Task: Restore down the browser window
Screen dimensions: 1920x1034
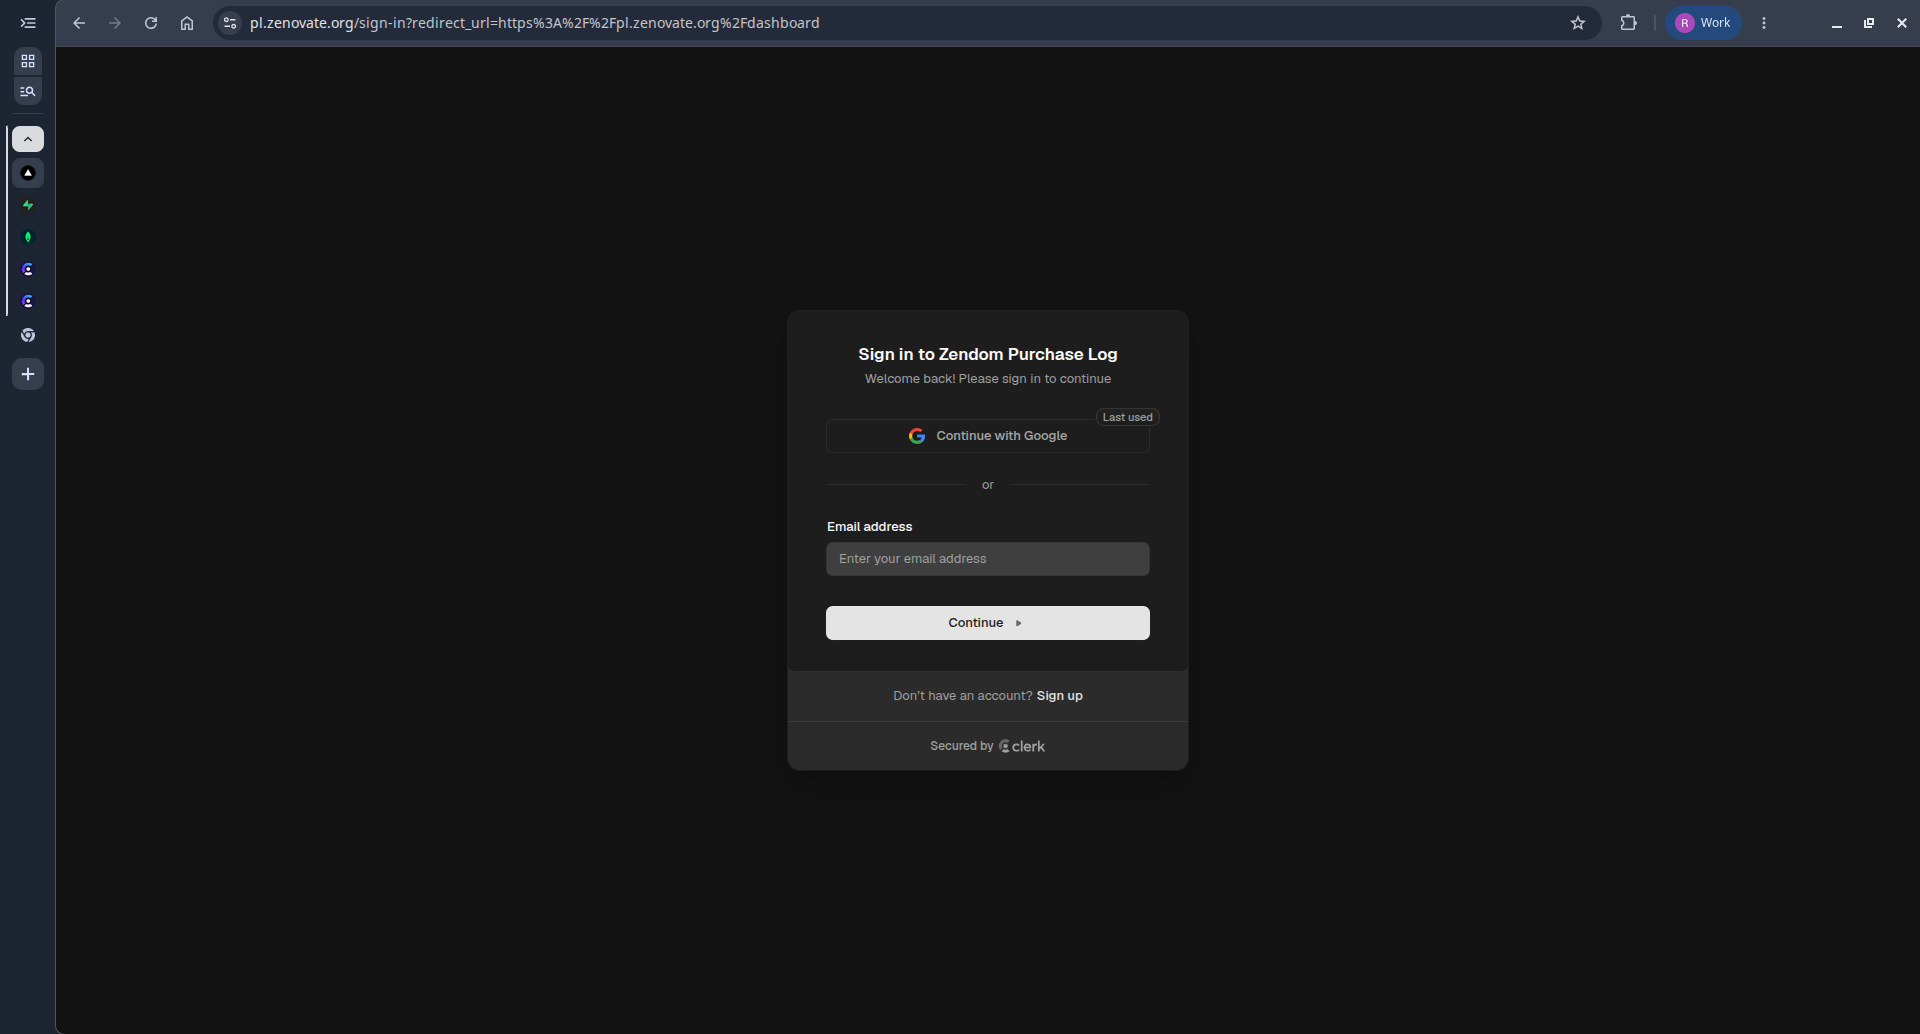Action: (x=1869, y=23)
